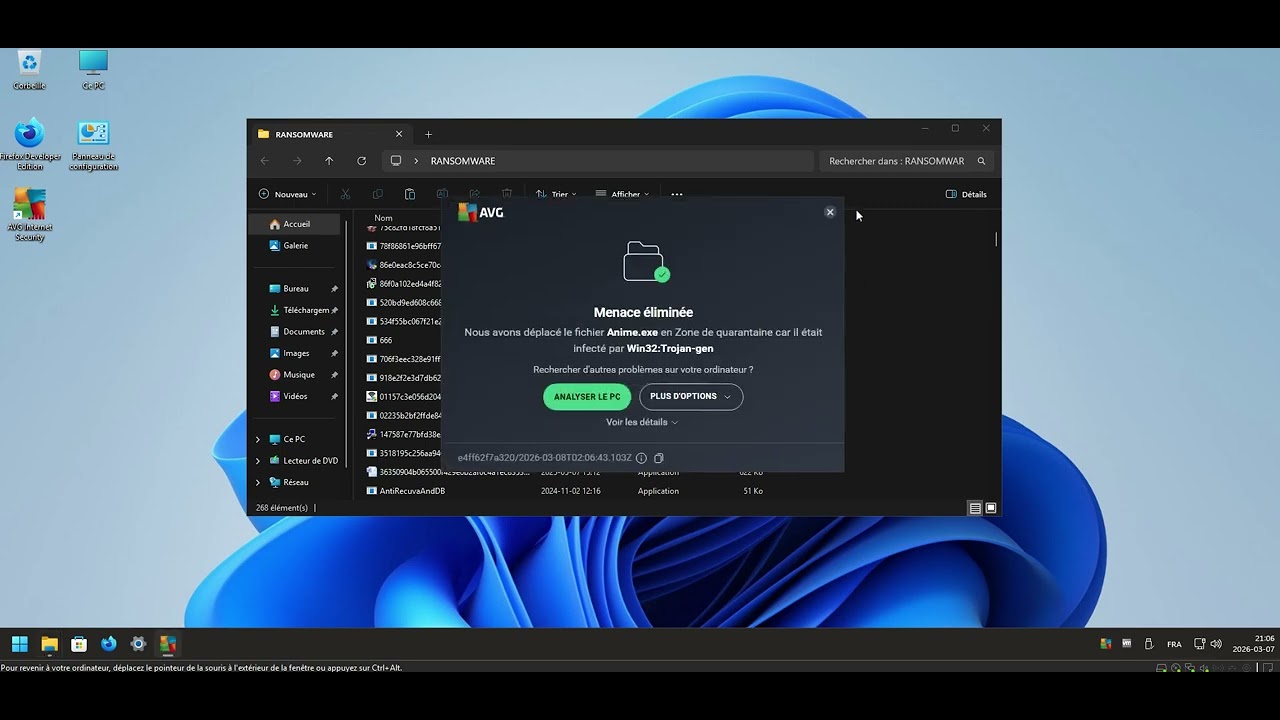
Task: Go back in File Explorer
Action: click(265, 161)
